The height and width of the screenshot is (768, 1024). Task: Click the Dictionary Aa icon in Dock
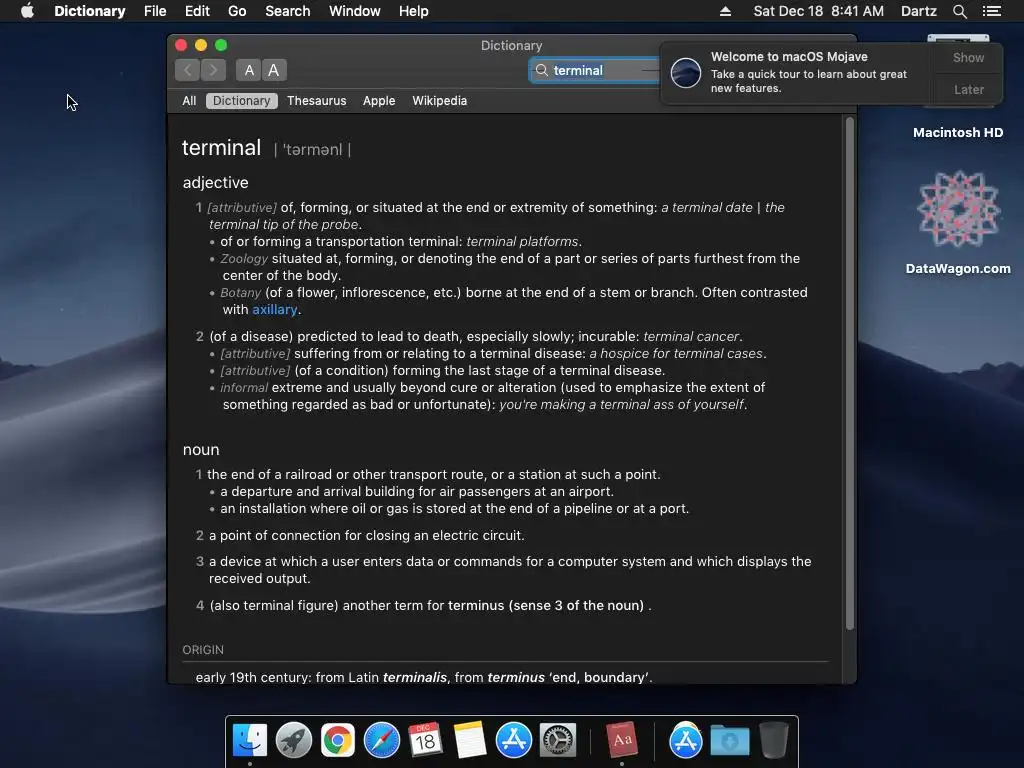click(621, 741)
